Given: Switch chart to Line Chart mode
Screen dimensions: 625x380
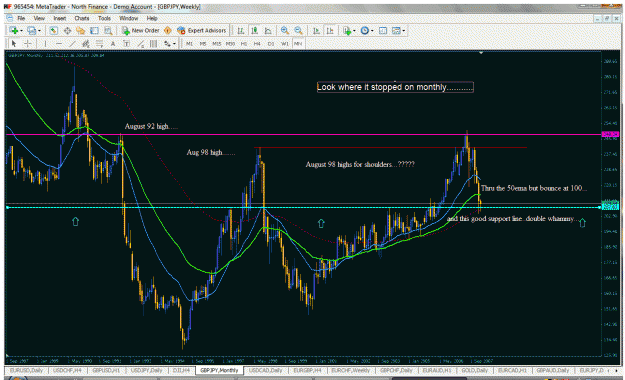Looking at the screenshot, I should 268,31.
